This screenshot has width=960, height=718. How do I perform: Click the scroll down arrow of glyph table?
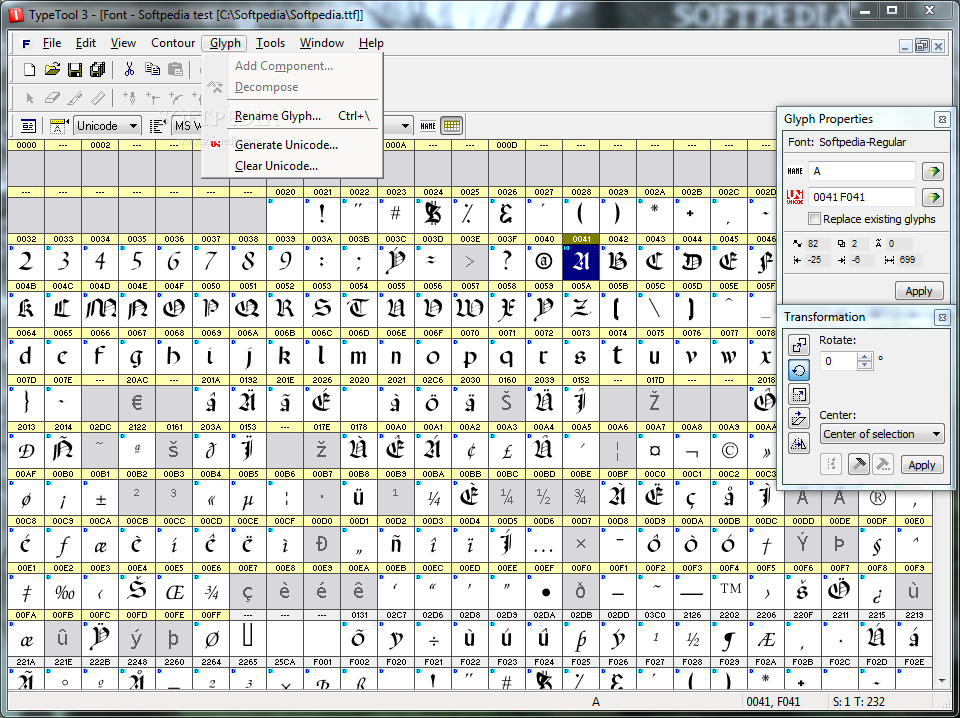click(x=942, y=681)
